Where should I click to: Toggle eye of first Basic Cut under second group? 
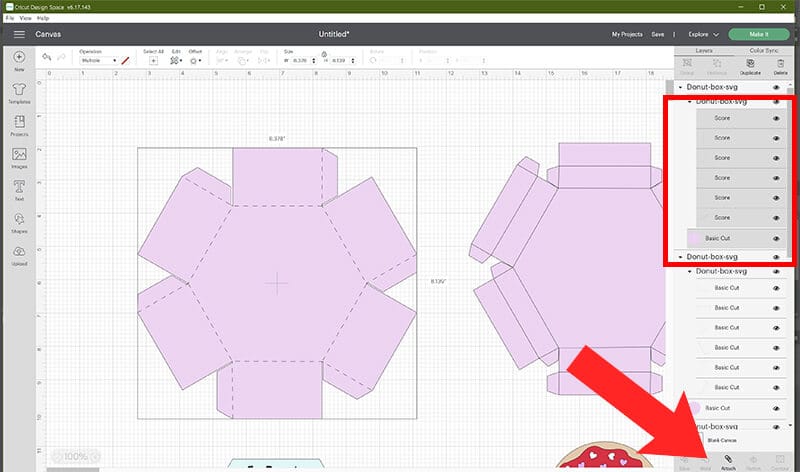(776, 288)
